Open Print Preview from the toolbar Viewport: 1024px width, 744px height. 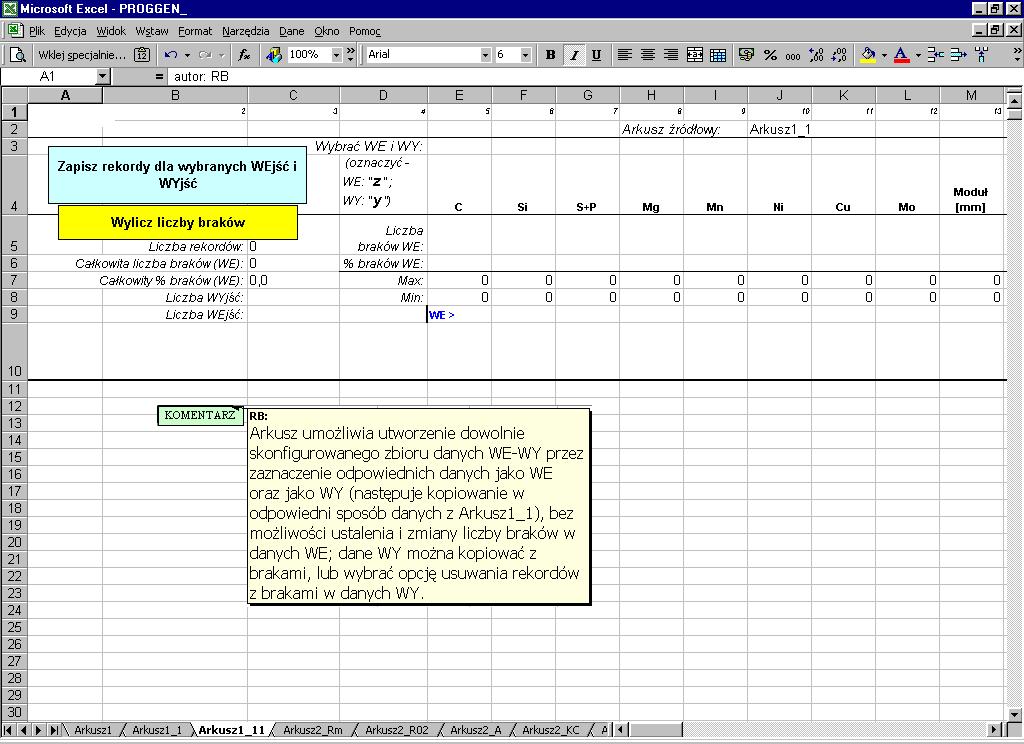(x=18, y=55)
